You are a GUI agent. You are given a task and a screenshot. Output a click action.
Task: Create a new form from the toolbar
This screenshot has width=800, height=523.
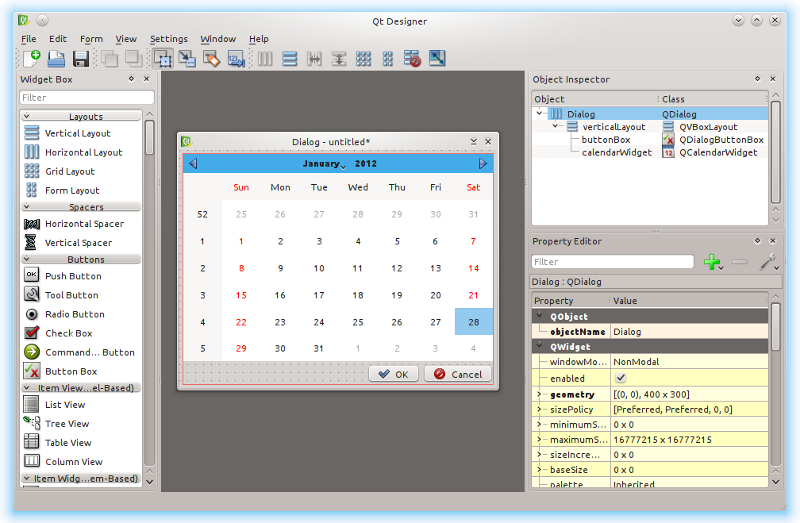[x=32, y=59]
